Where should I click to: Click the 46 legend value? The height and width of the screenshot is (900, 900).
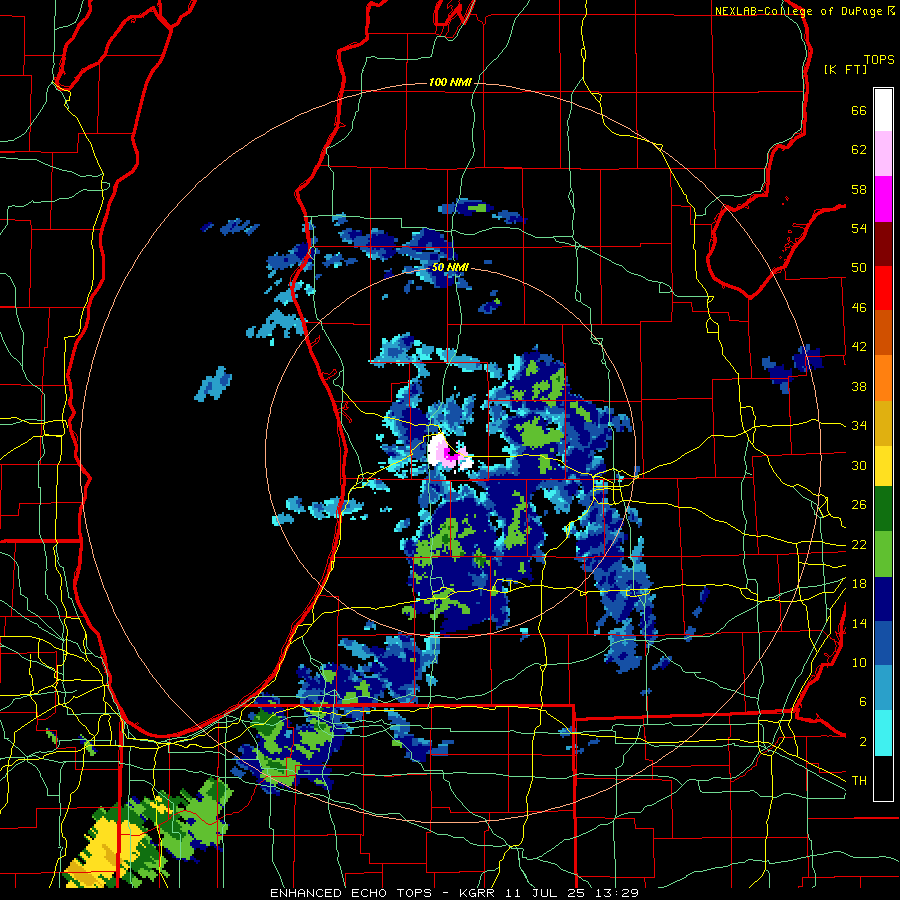(859, 308)
